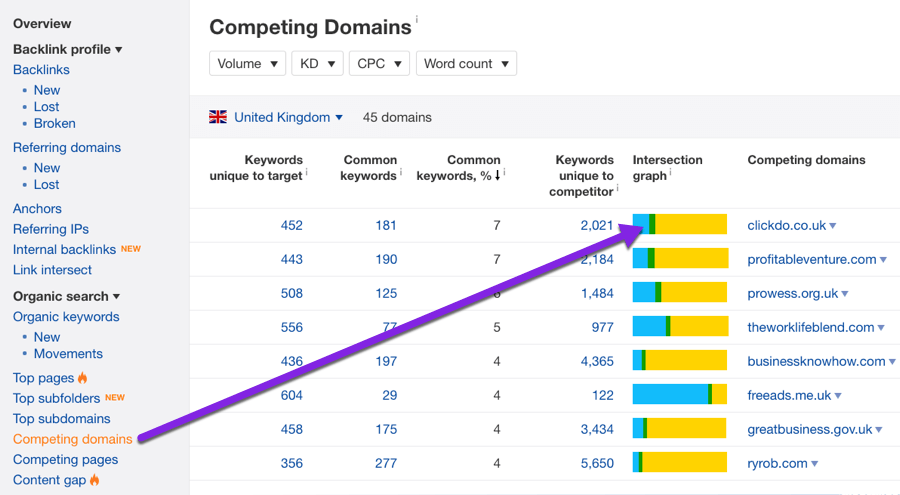Expand the Word count filter

click(466, 63)
